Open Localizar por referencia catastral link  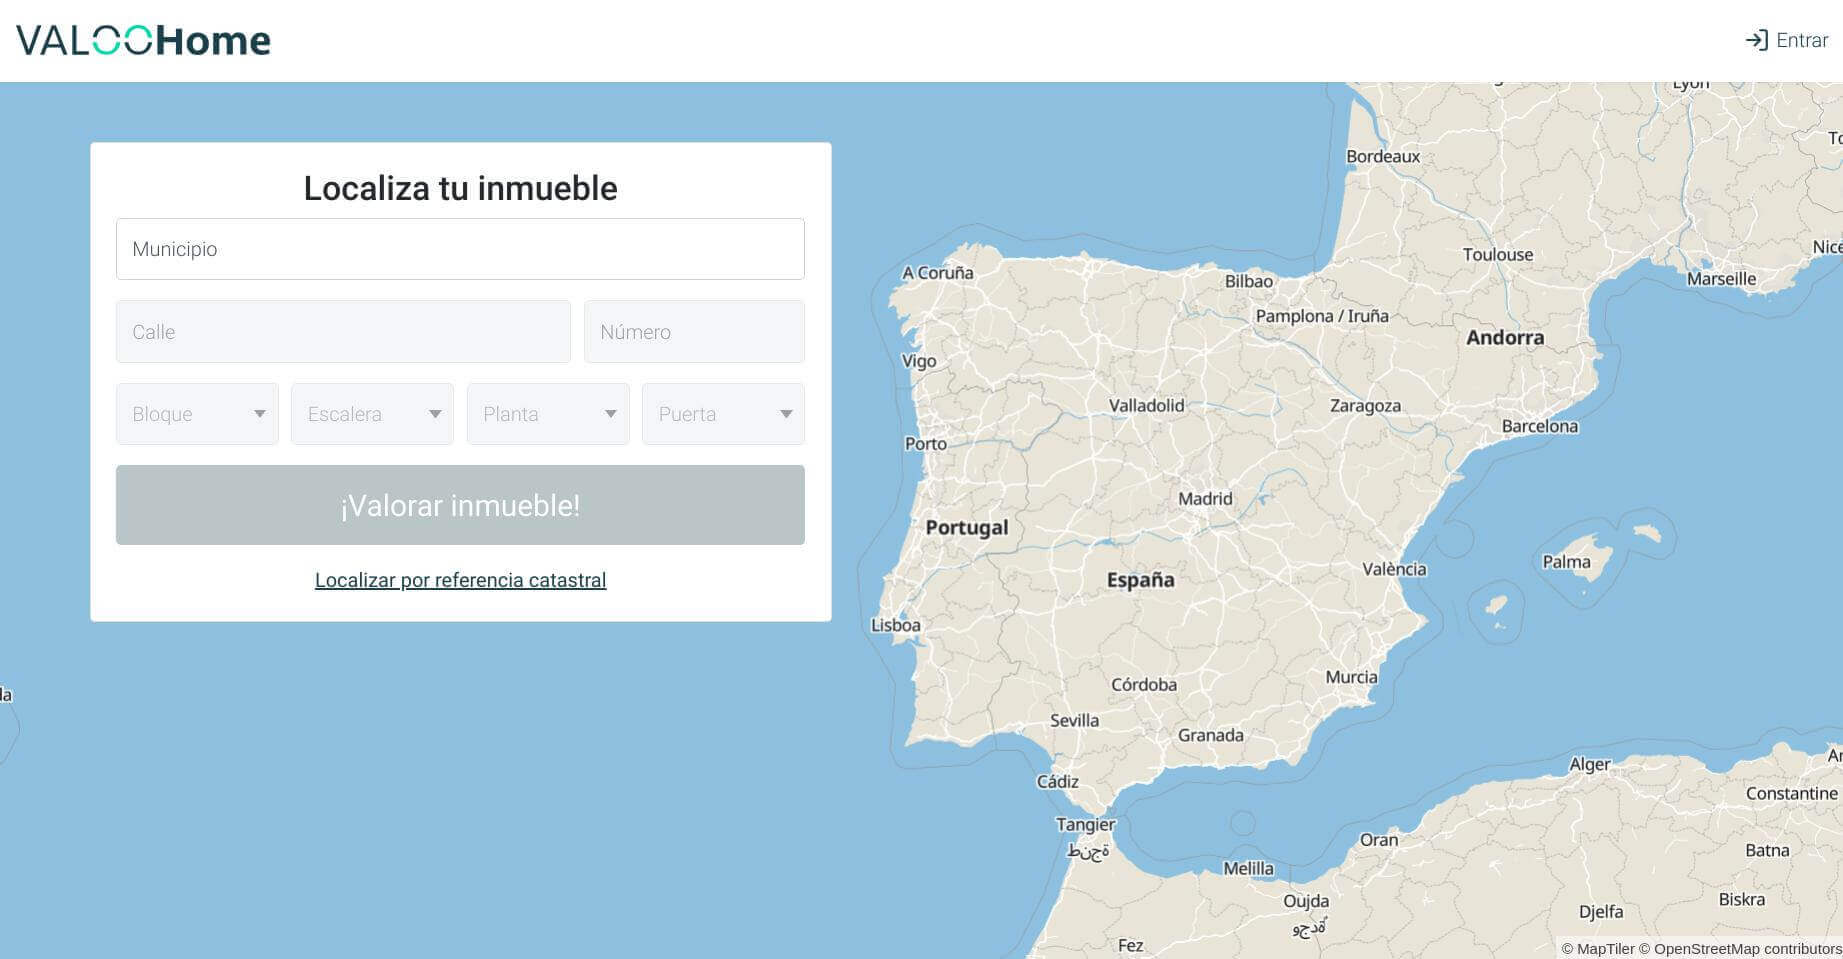pyautogui.click(x=460, y=580)
